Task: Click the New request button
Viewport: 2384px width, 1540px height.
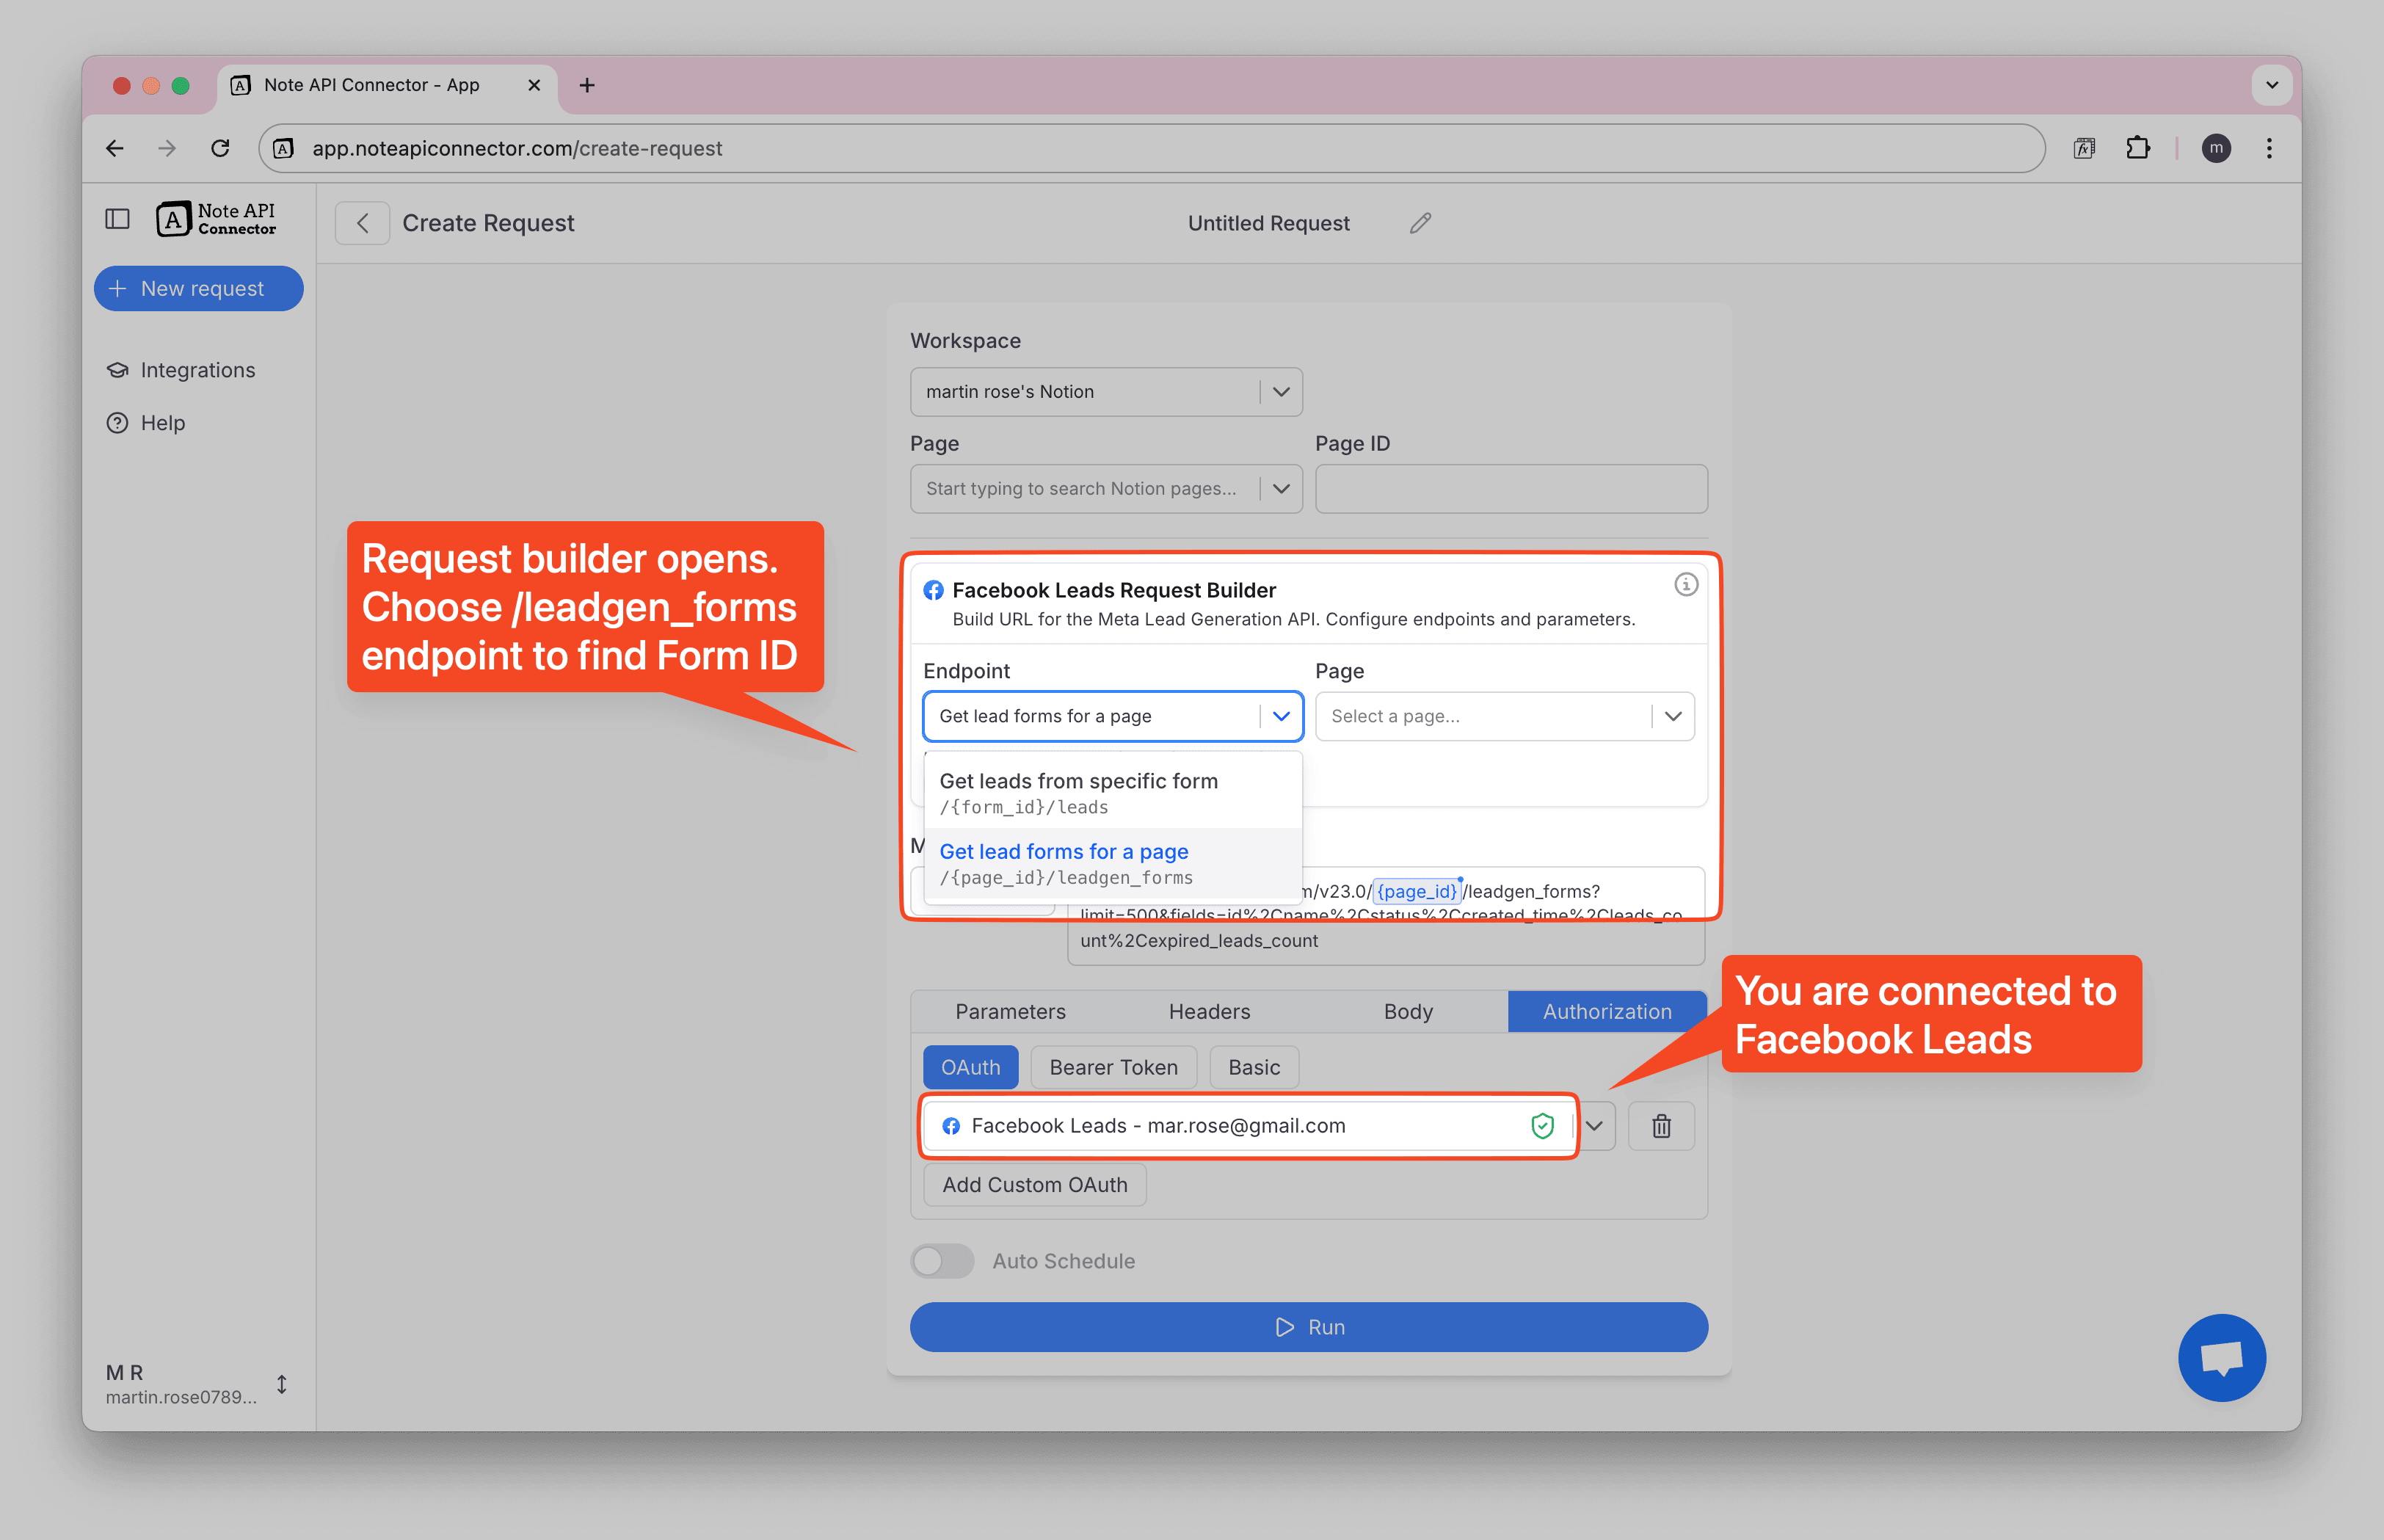Action: click(199, 288)
